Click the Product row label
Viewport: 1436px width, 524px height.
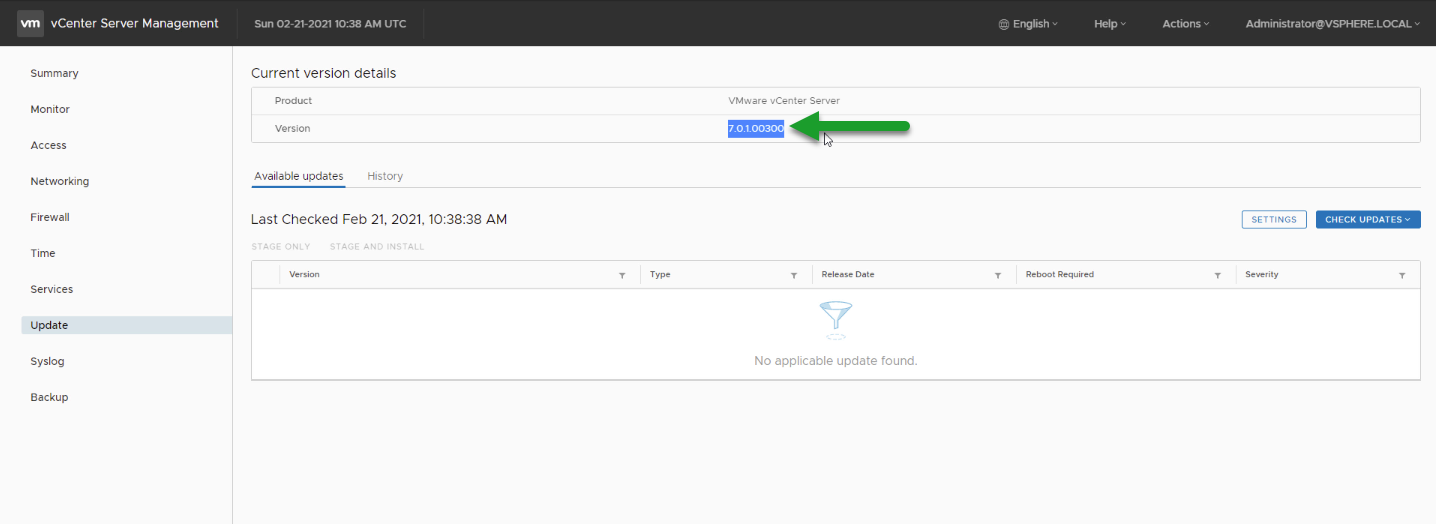tap(294, 101)
